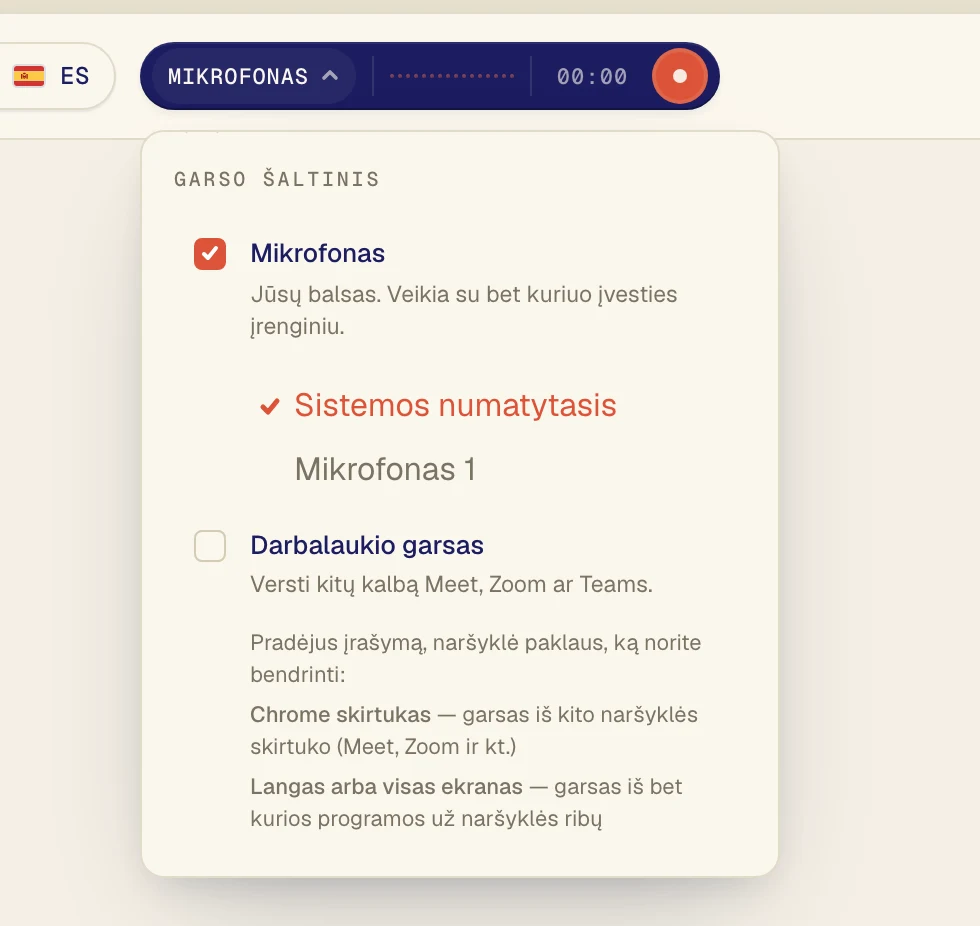Click the Darbalaukio garsas label
Screen dimensions: 980x926
pos(367,545)
